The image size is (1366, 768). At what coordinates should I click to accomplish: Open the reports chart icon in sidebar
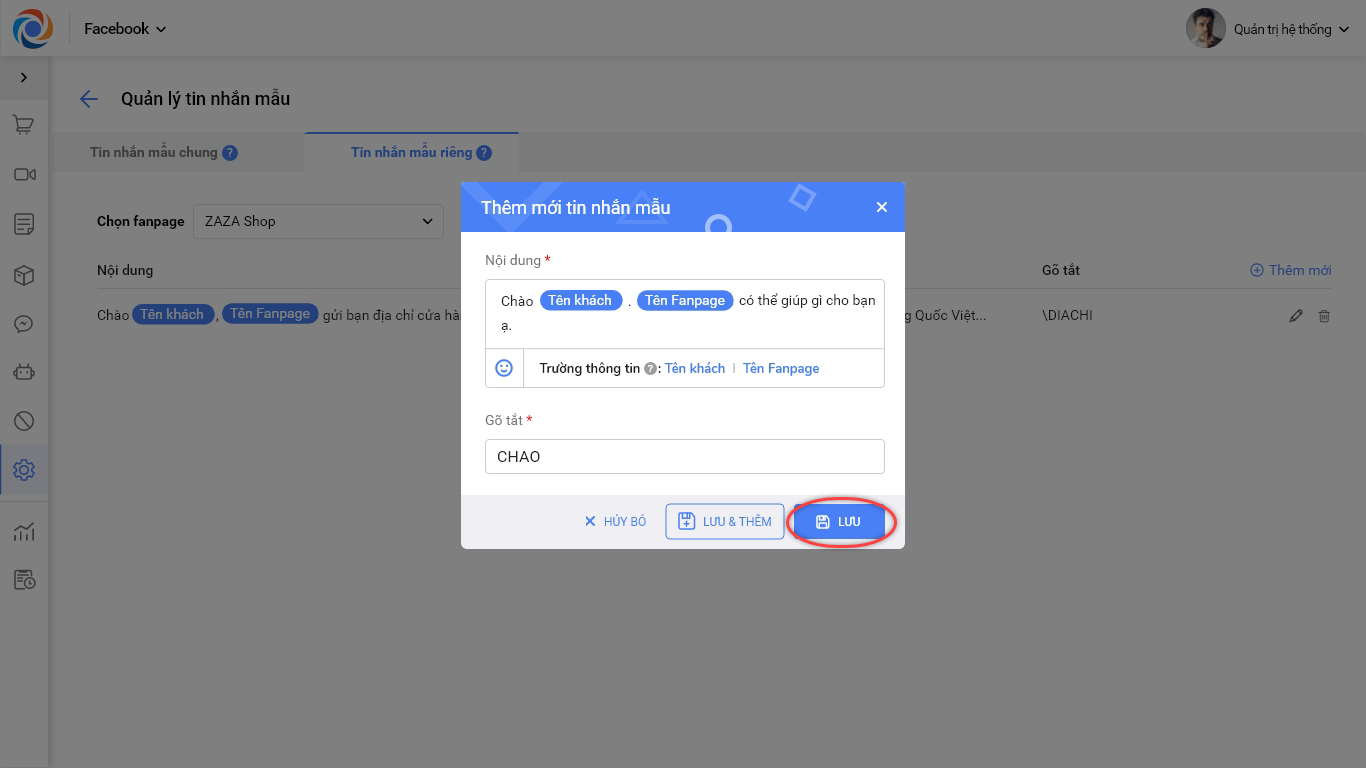point(24,531)
